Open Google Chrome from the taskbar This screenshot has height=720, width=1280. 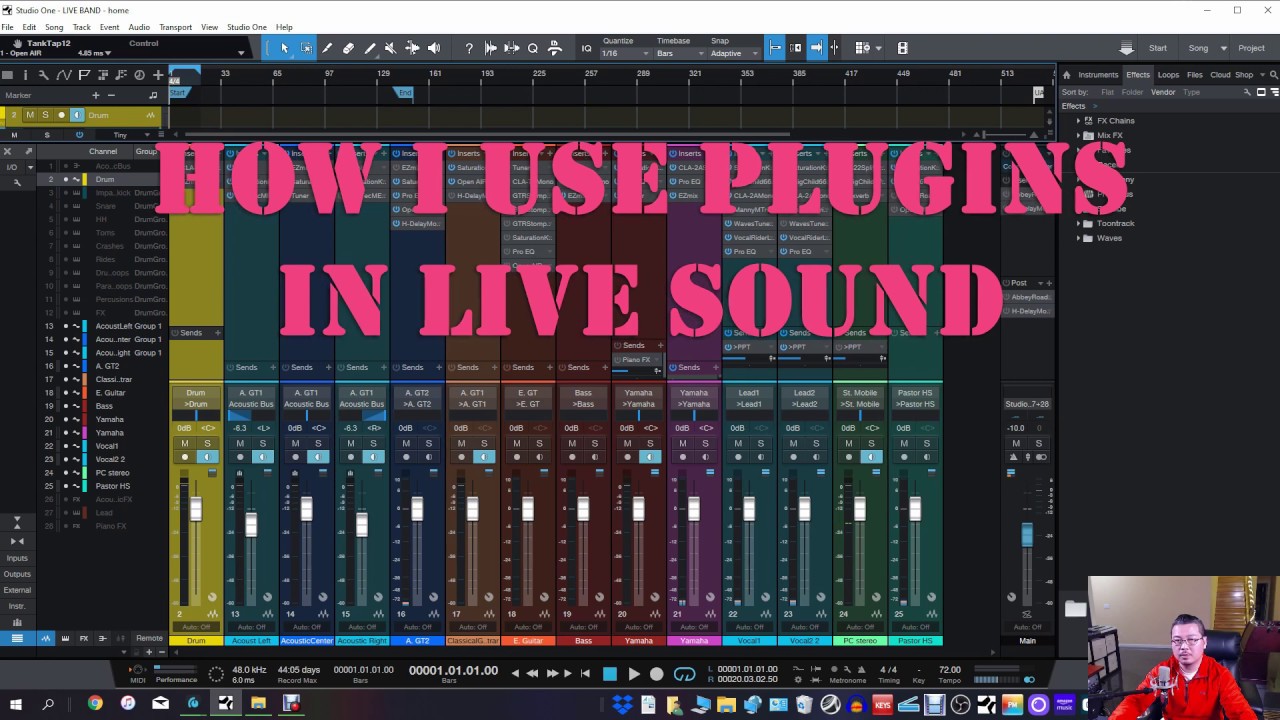click(95, 704)
